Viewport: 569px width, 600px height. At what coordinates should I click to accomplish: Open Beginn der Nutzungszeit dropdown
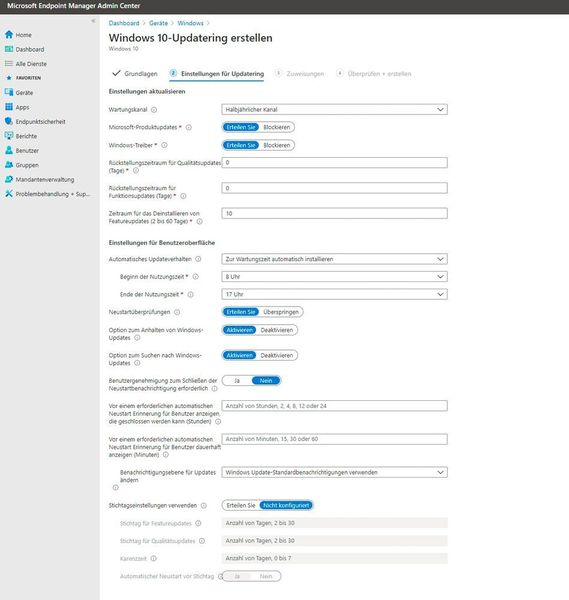click(x=334, y=277)
